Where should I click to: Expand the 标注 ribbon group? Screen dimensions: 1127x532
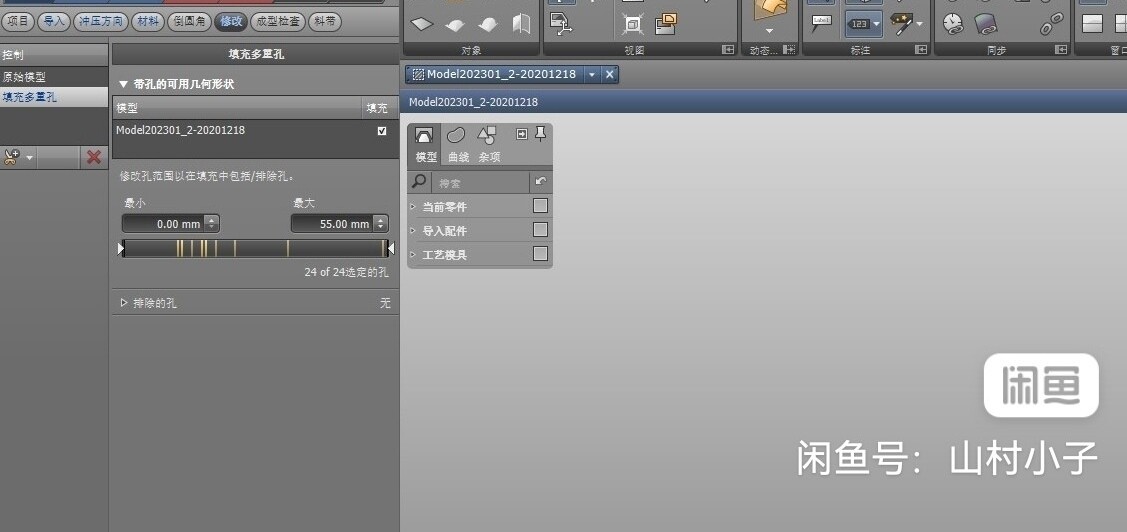pyautogui.click(x=921, y=50)
